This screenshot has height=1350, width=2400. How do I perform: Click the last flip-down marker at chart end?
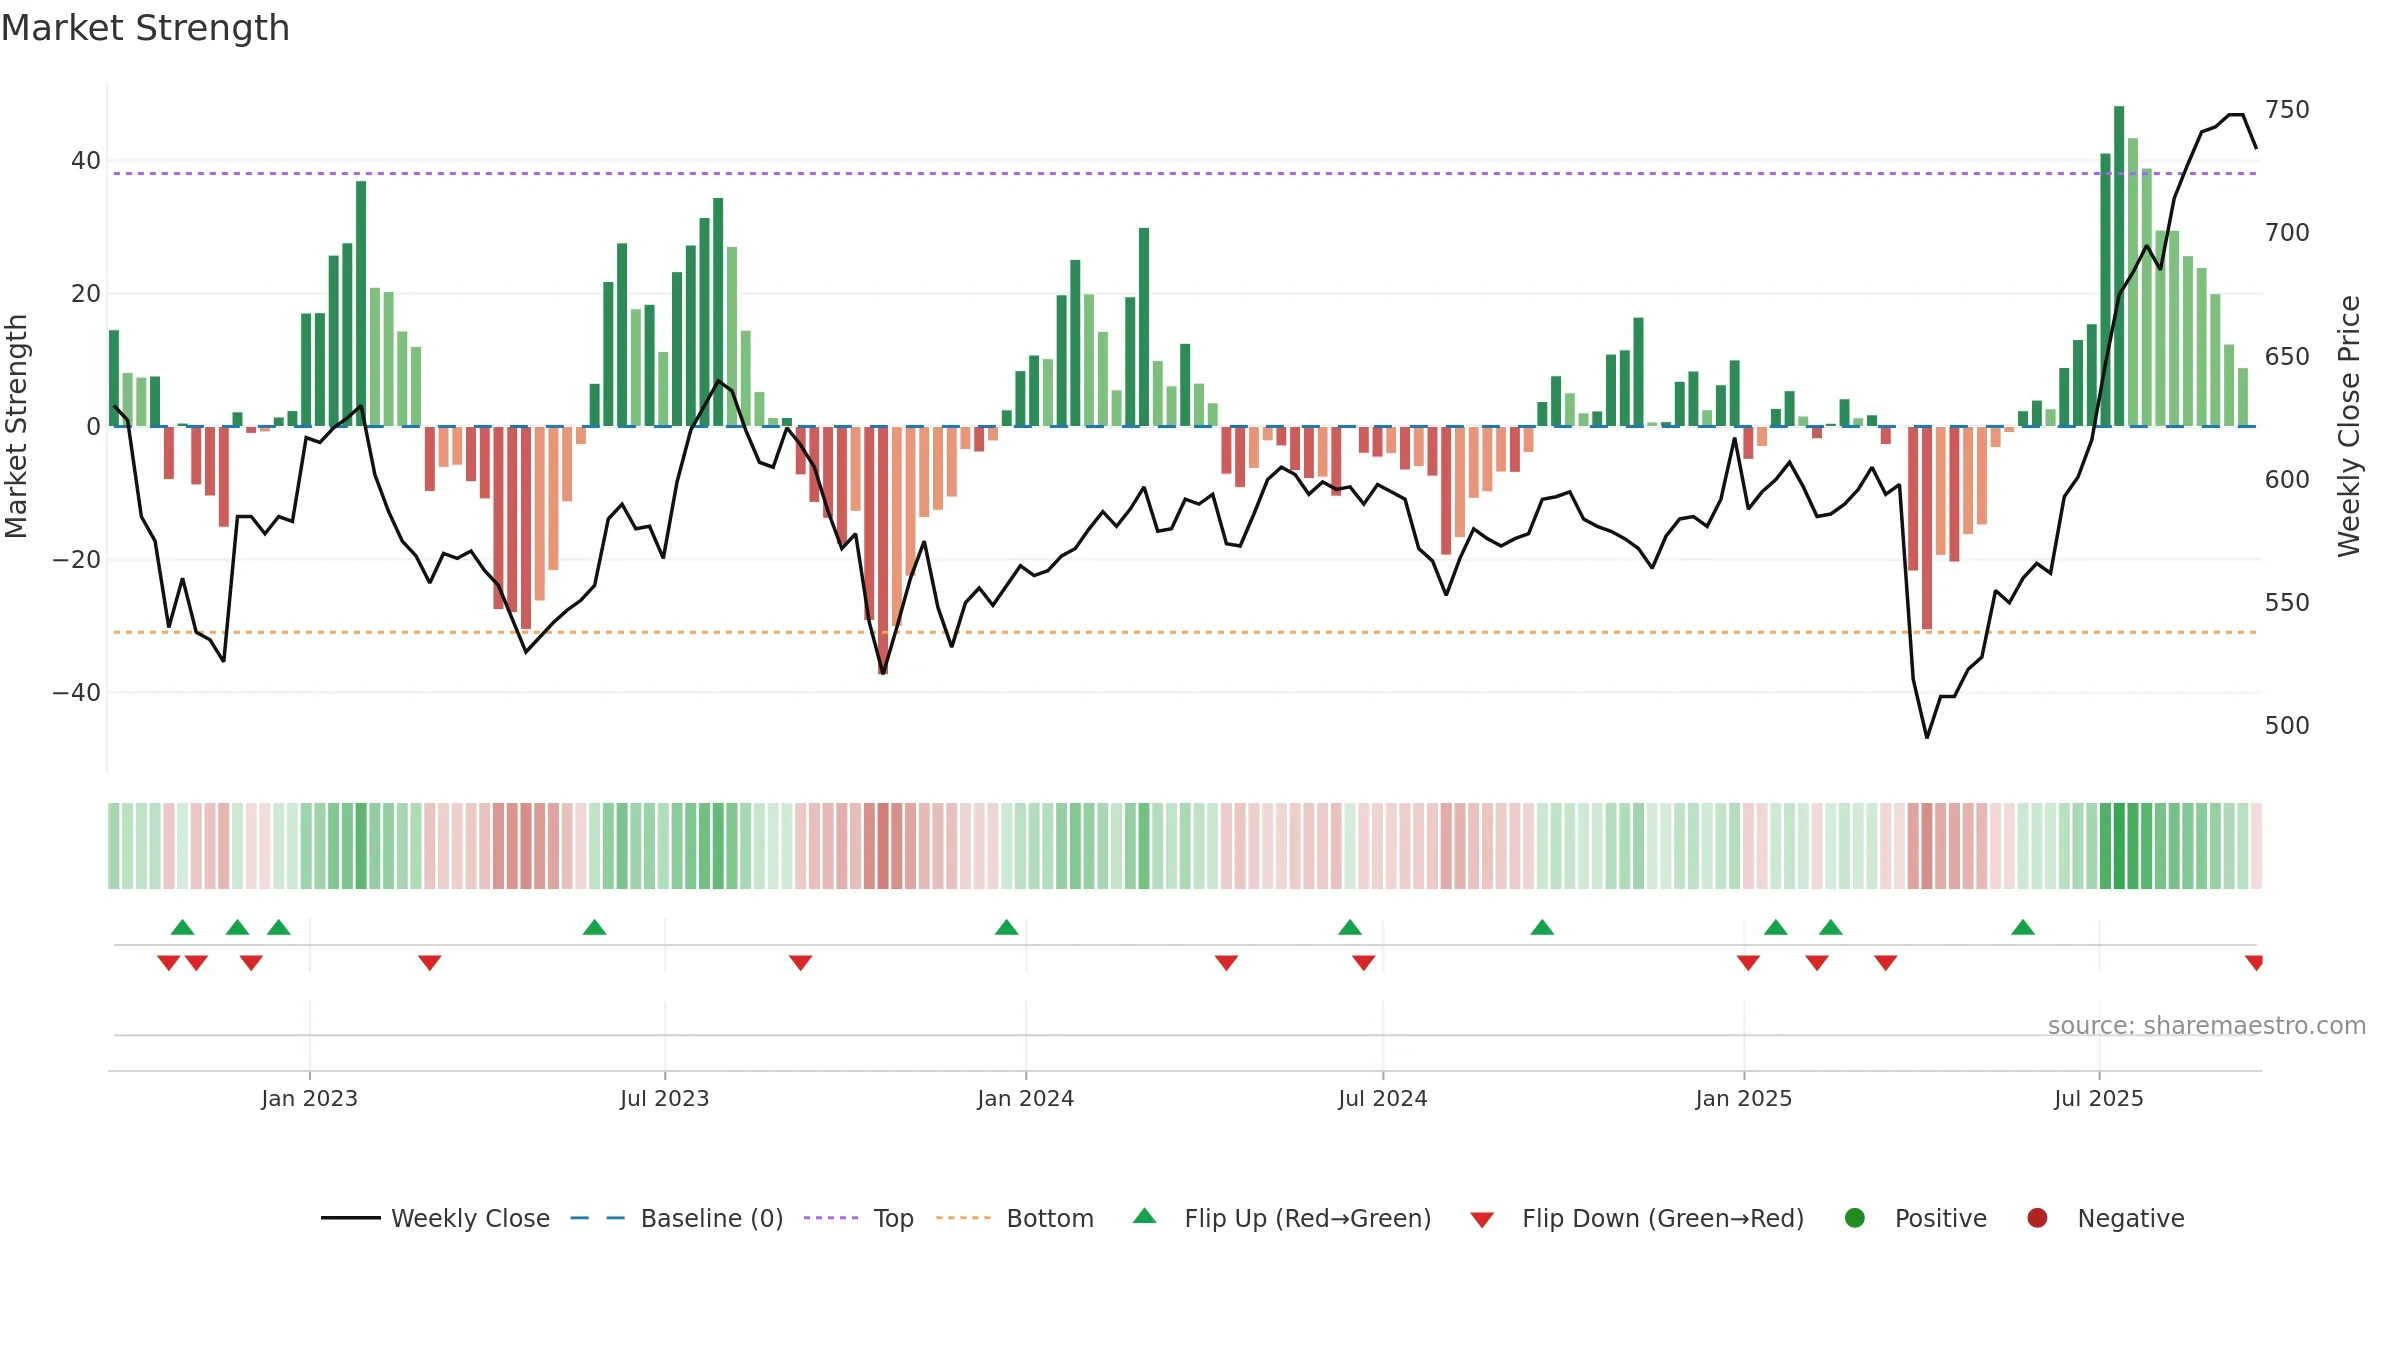coord(2254,962)
